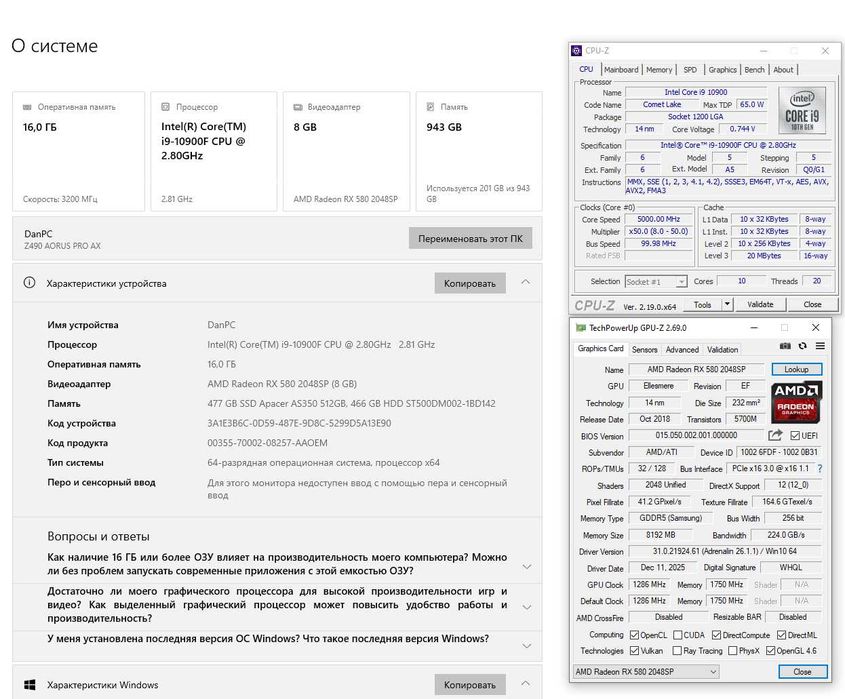Switch to the Memory tab in CPU-Z
Screen dimensions: 845x699
[x=659, y=70]
